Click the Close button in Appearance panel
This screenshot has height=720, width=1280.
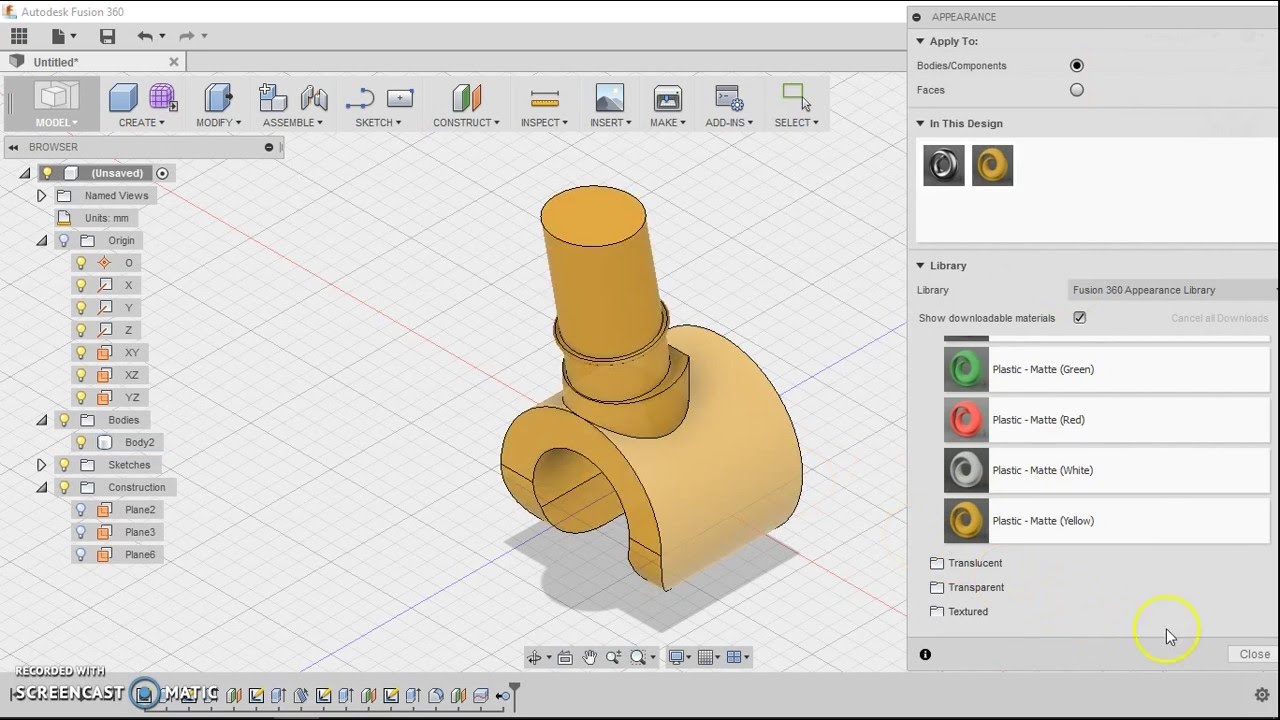[x=1254, y=654]
